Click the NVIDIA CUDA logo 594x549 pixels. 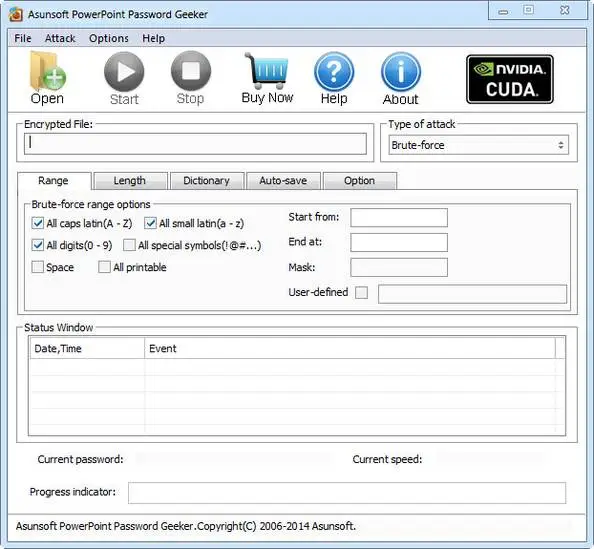pos(510,79)
